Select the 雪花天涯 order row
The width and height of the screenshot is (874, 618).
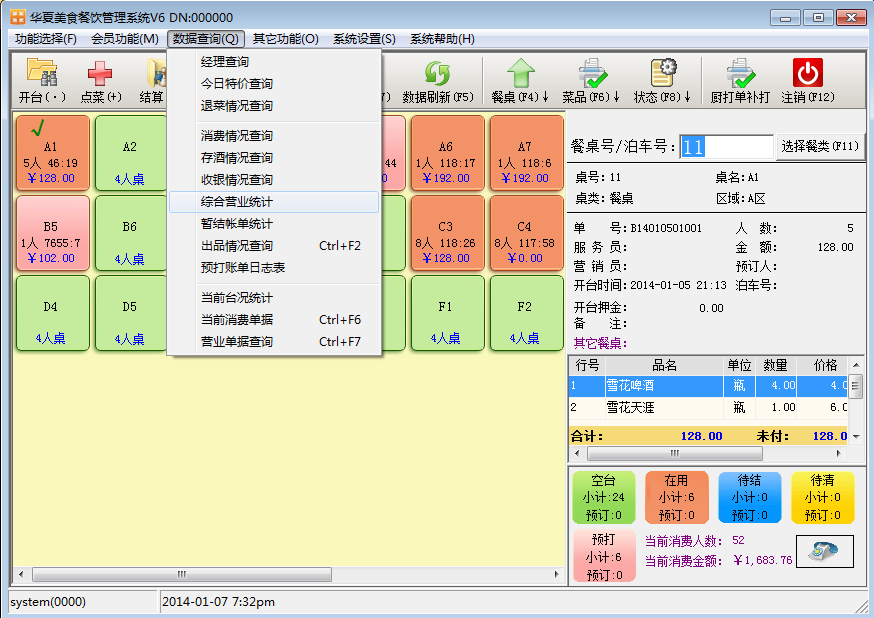(x=658, y=408)
